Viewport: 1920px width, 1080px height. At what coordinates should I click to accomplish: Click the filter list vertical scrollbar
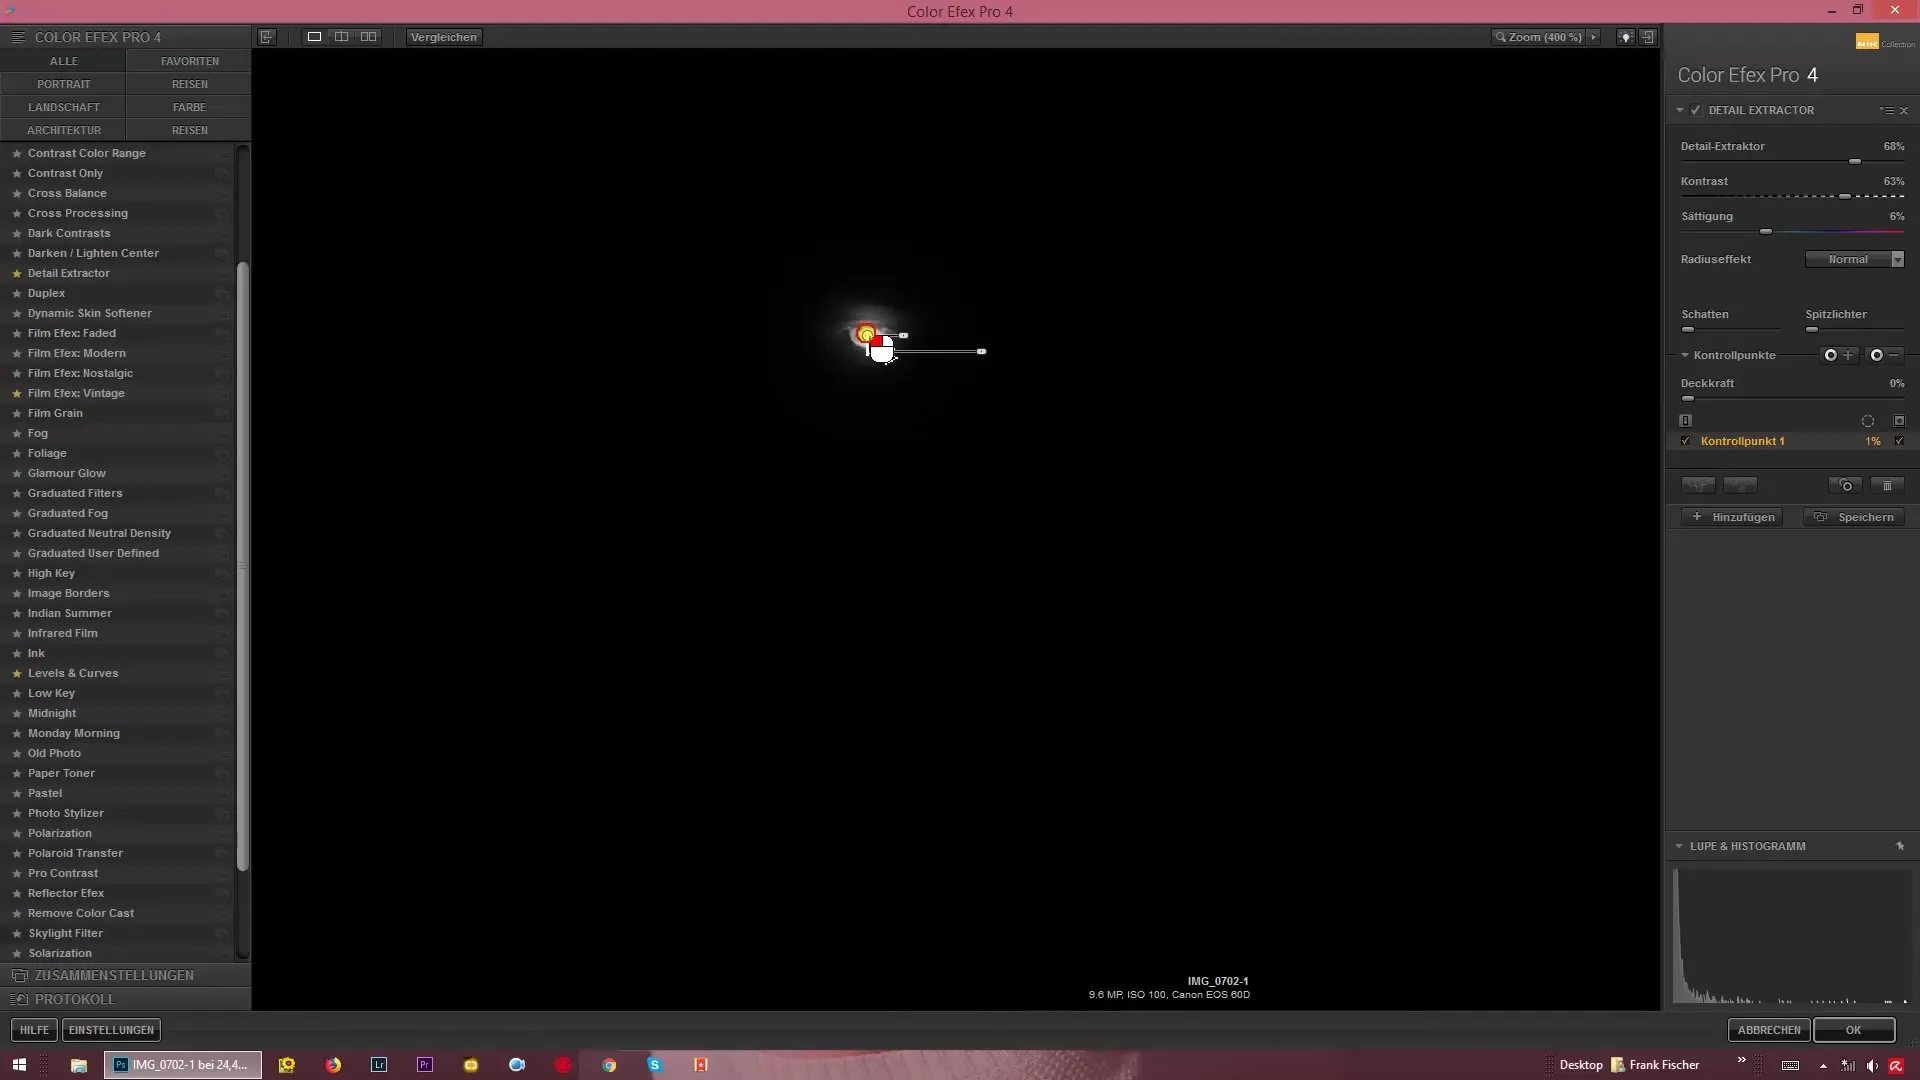point(242,565)
